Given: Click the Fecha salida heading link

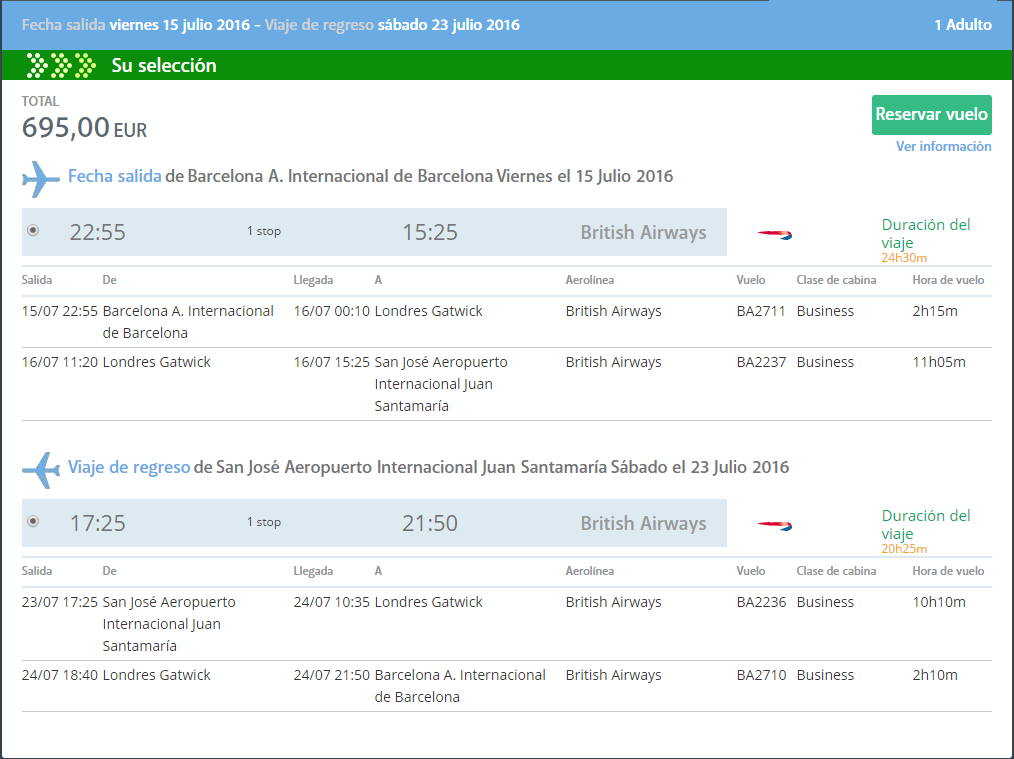Looking at the screenshot, I should [x=114, y=176].
